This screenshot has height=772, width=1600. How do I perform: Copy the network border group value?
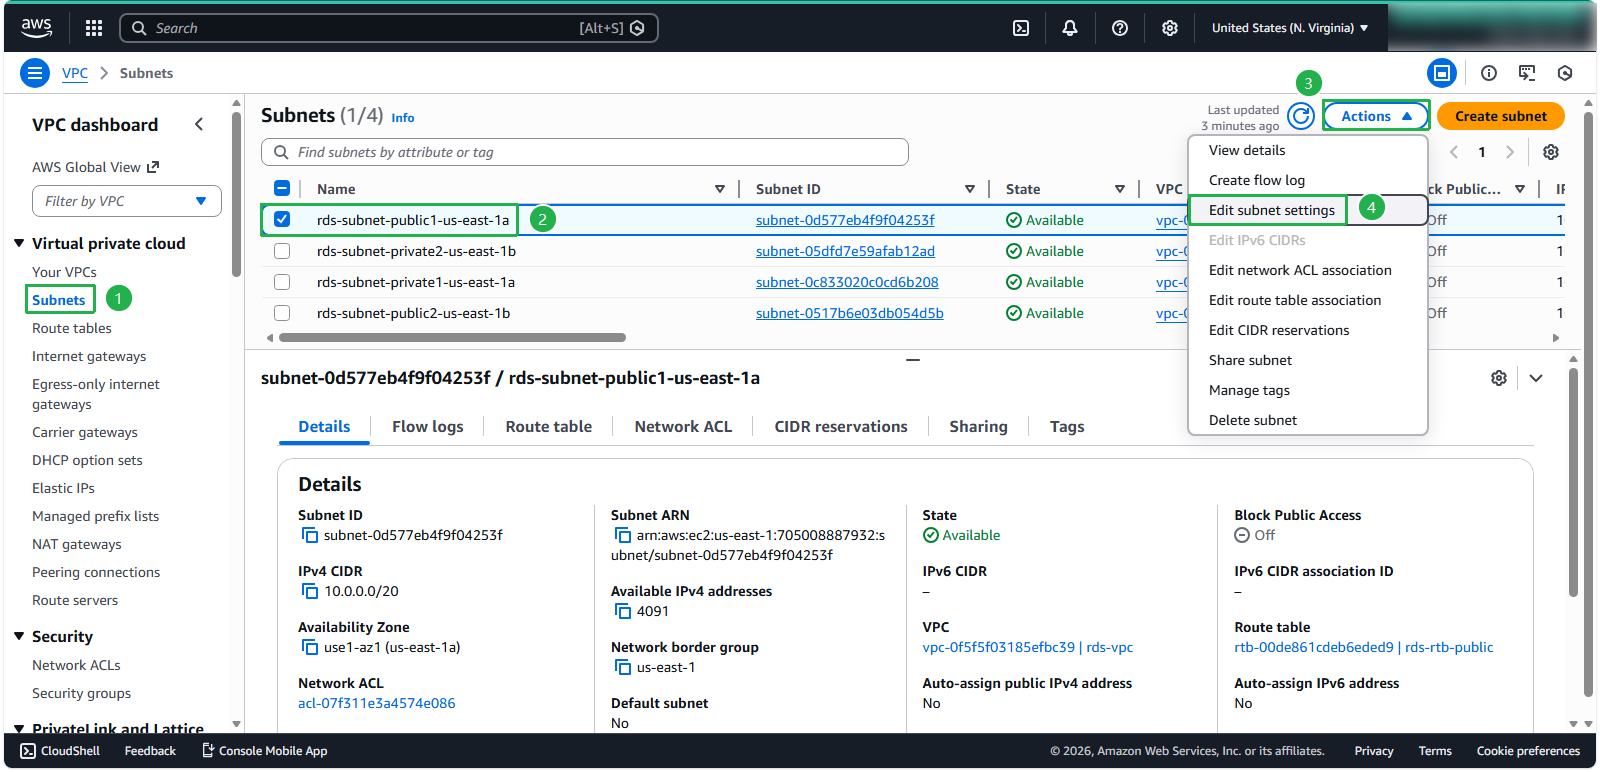(x=623, y=668)
